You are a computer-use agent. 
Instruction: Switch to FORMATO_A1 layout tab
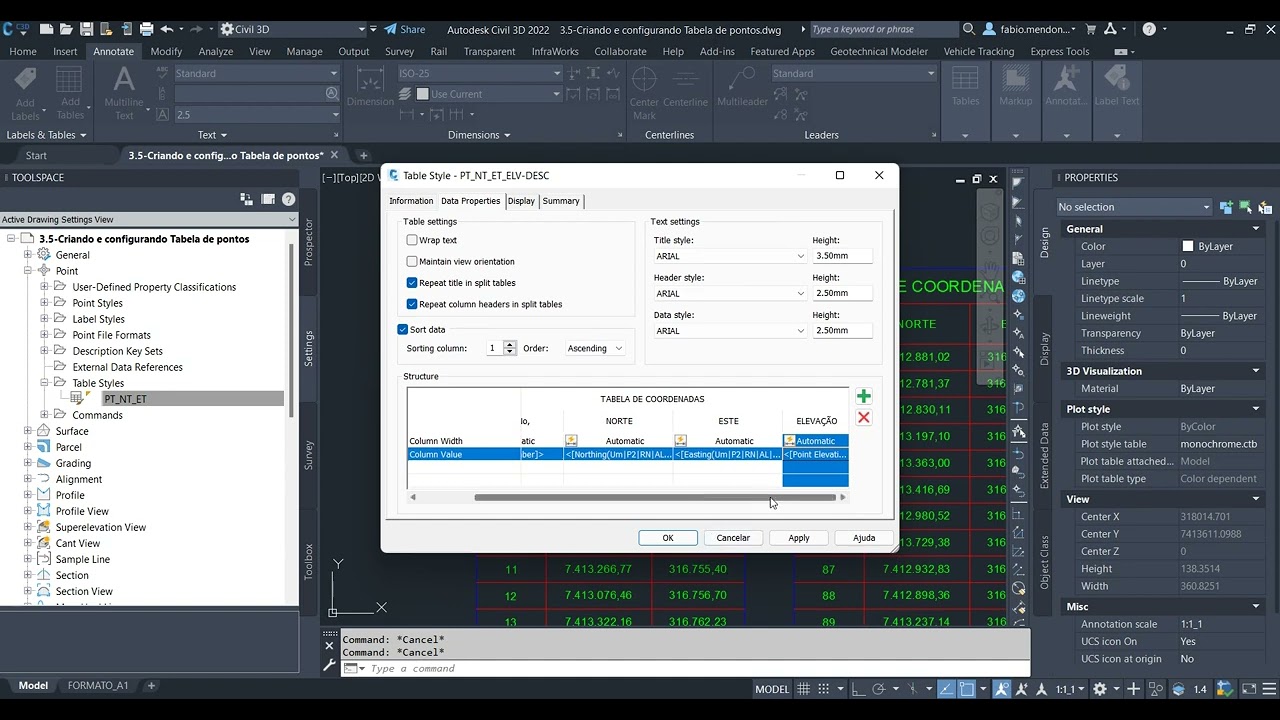click(x=98, y=686)
